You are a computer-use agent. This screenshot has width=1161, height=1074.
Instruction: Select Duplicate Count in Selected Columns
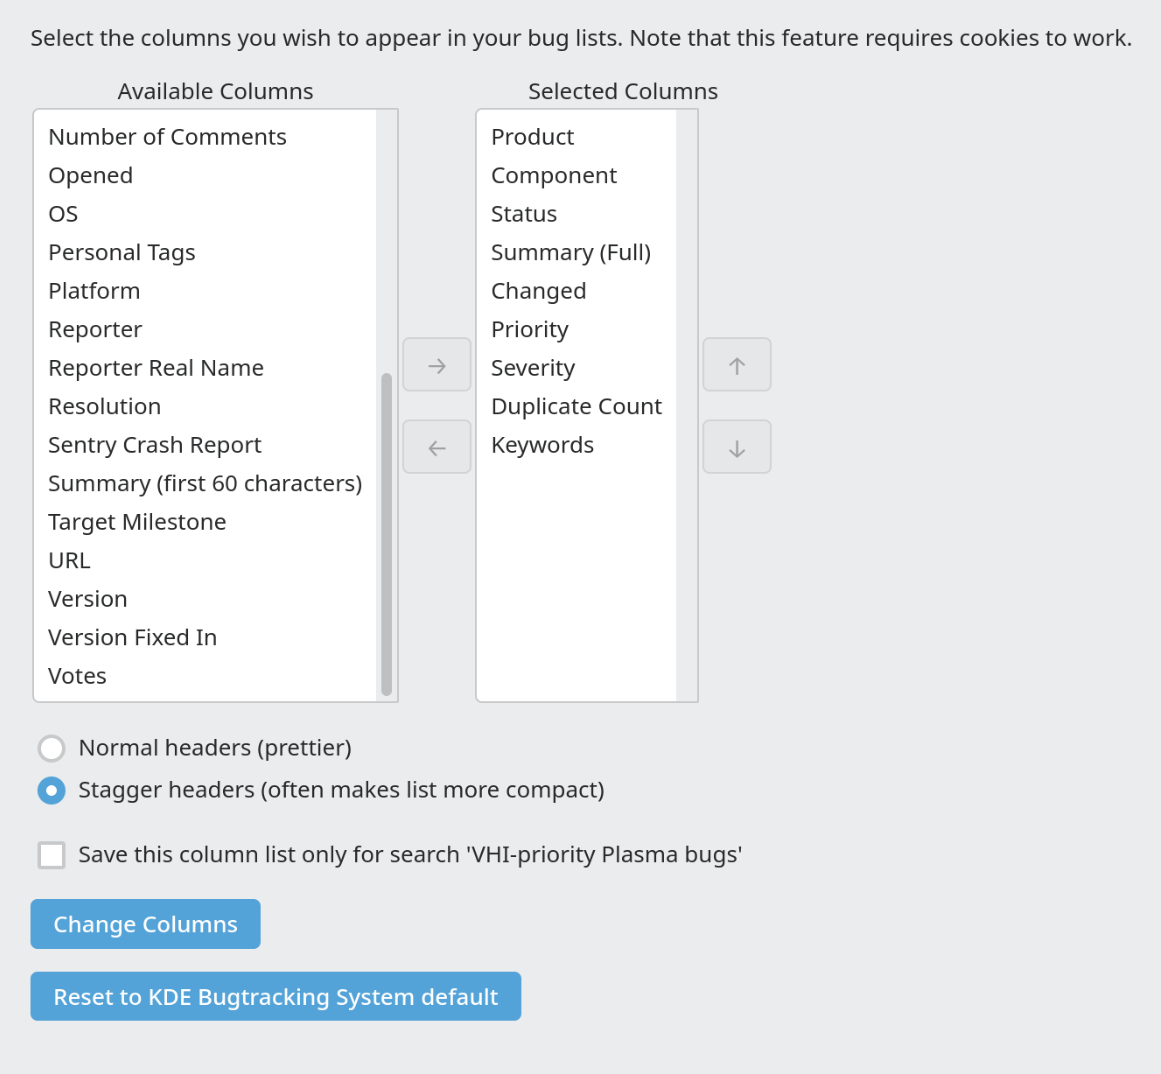point(576,407)
